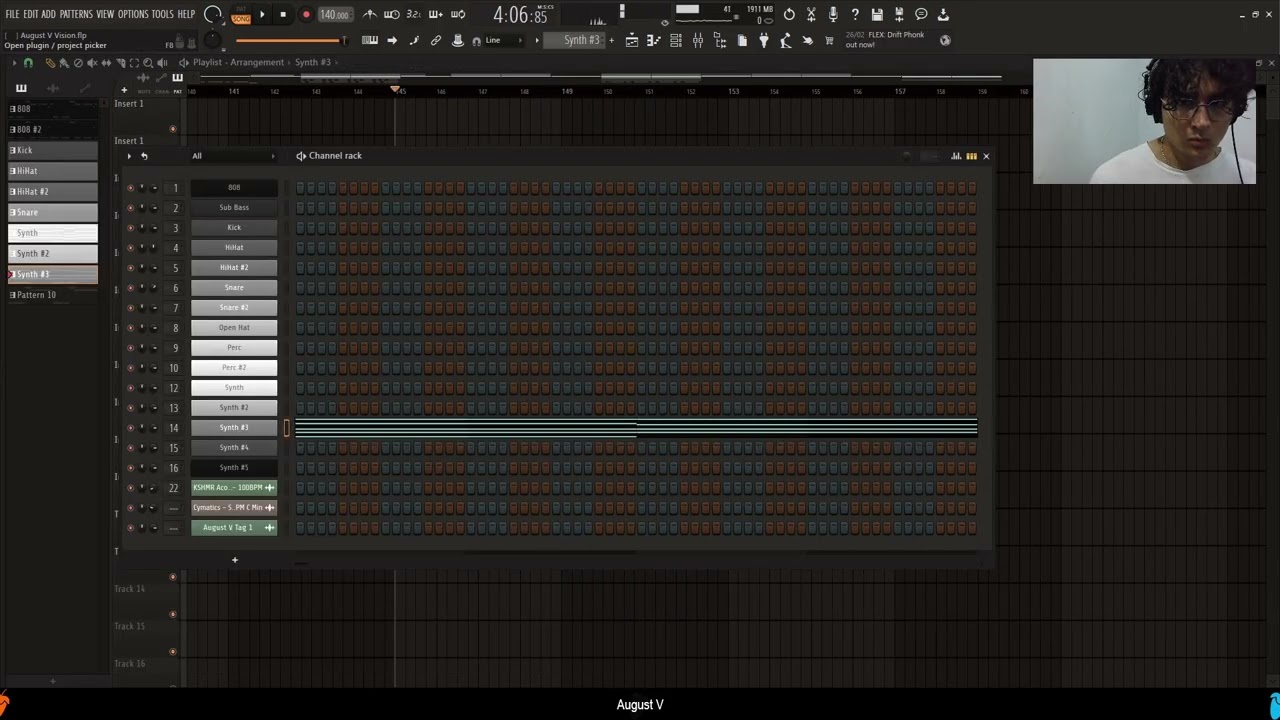Screen dimensions: 1280x720
Task: Toggle the playlist magnet snap icon
Action: pos(28,63)
